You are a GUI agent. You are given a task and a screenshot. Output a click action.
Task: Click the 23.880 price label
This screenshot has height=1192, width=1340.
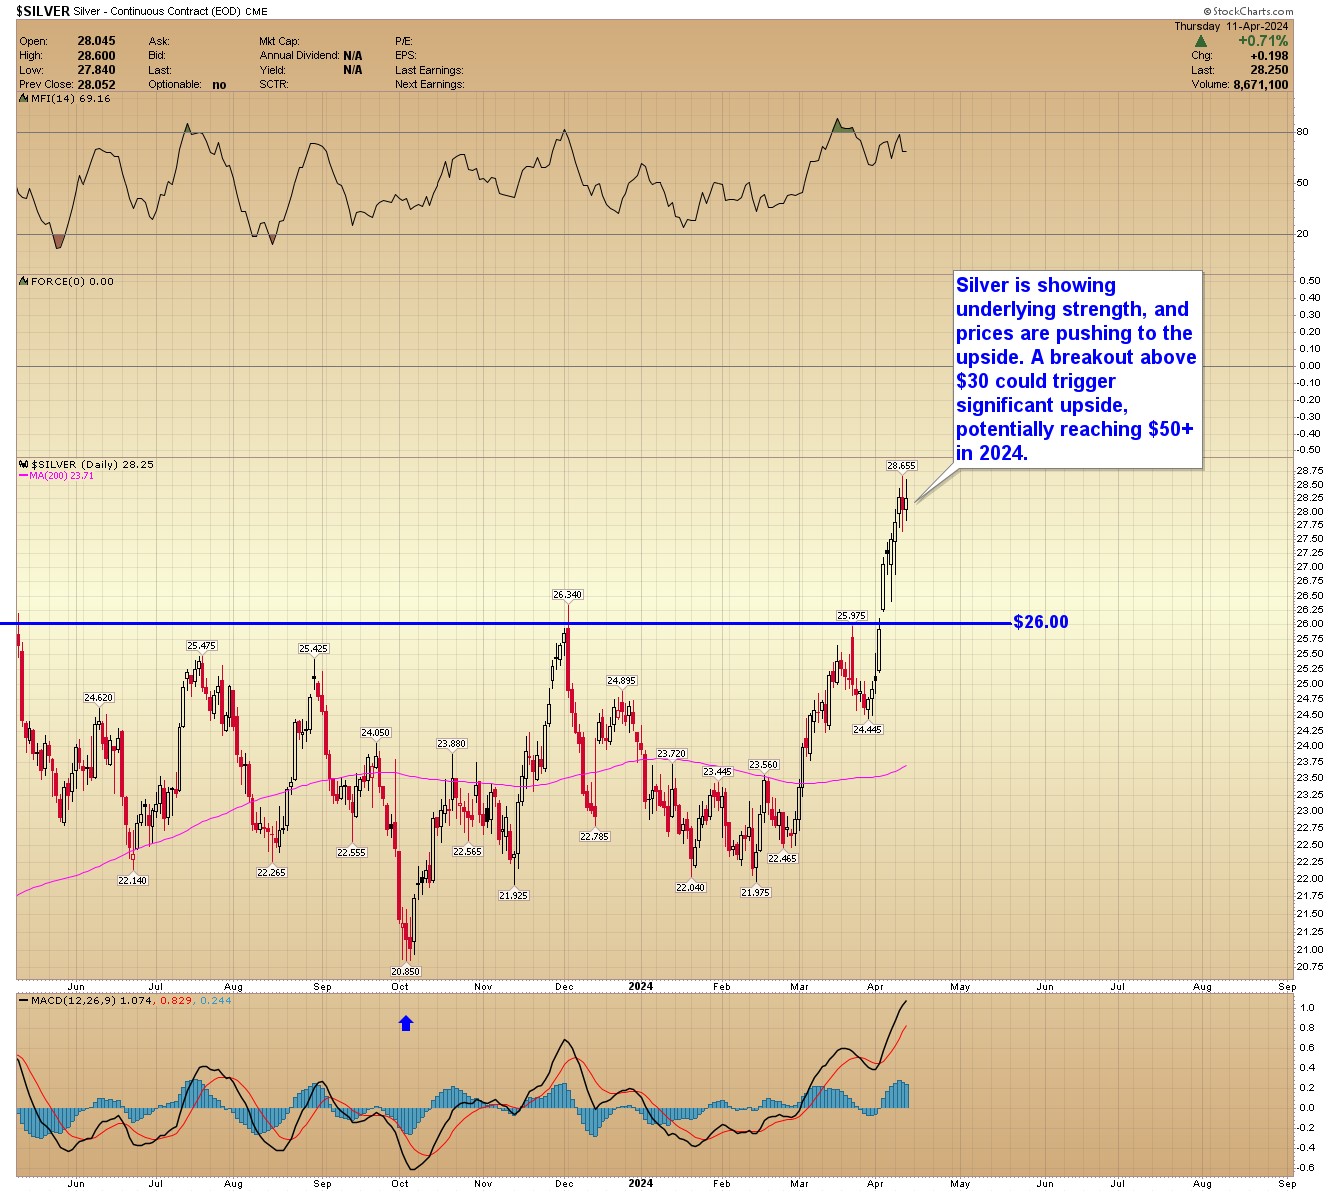[x=452, y=744]
